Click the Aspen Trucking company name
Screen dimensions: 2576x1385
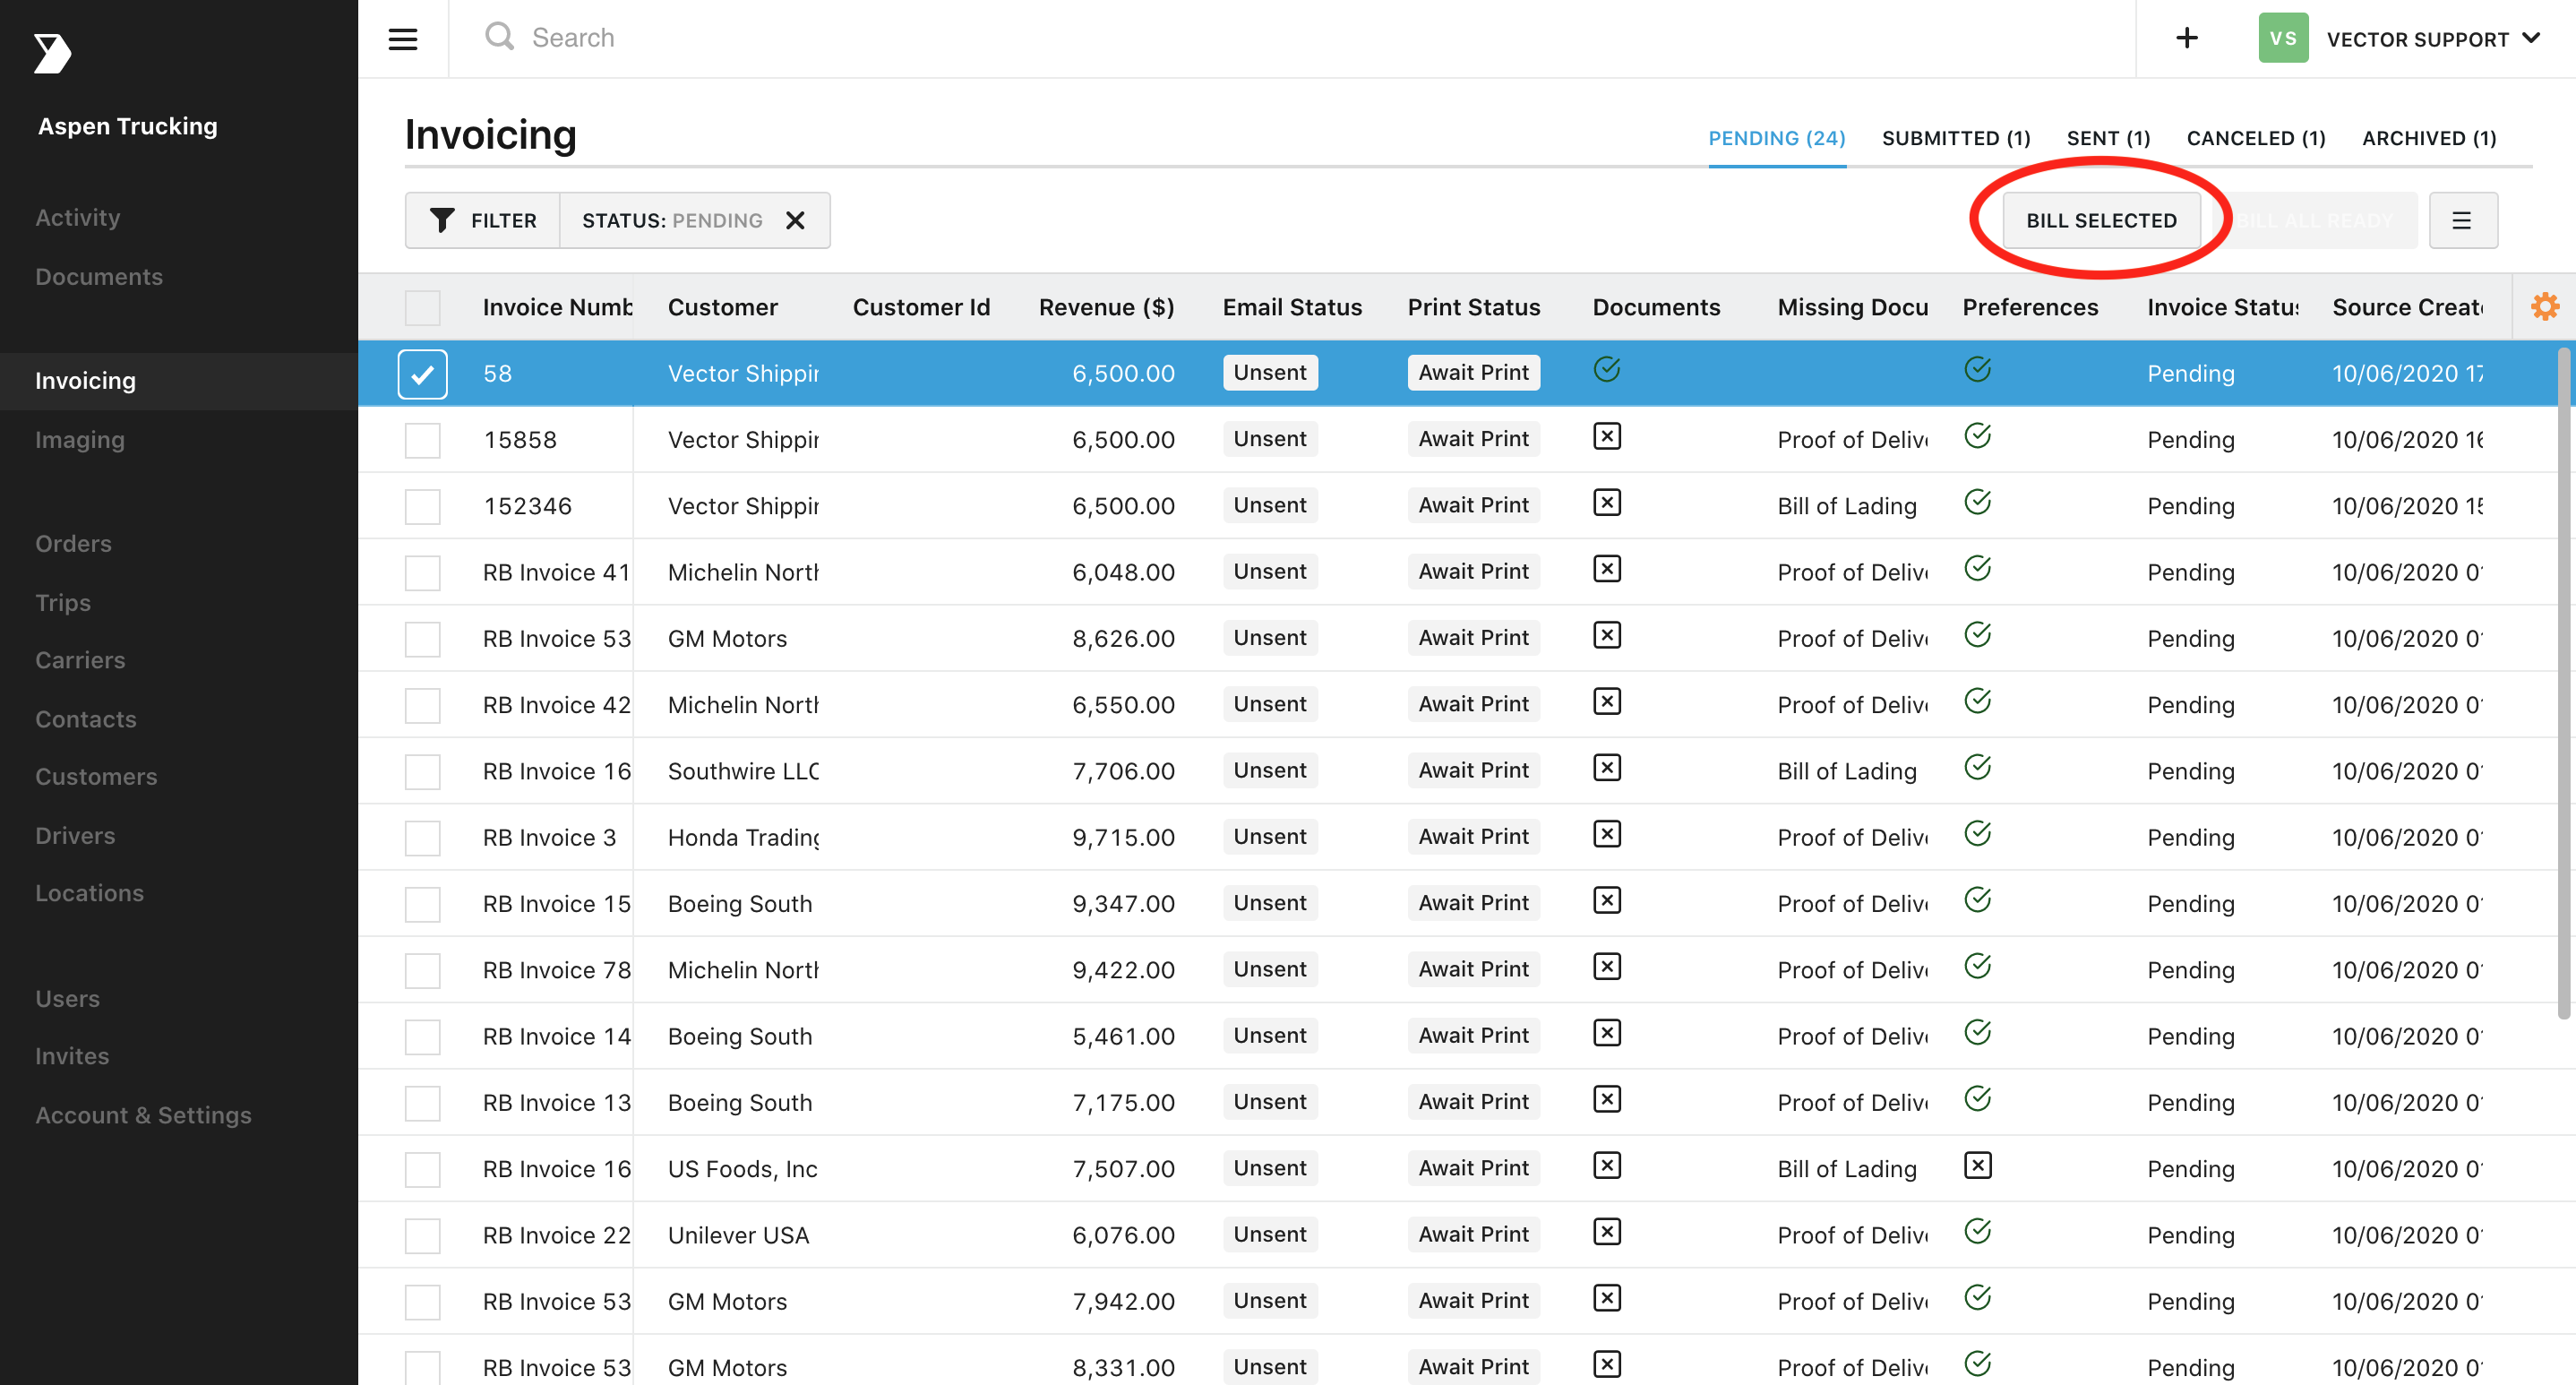click(x=128, y=126)
